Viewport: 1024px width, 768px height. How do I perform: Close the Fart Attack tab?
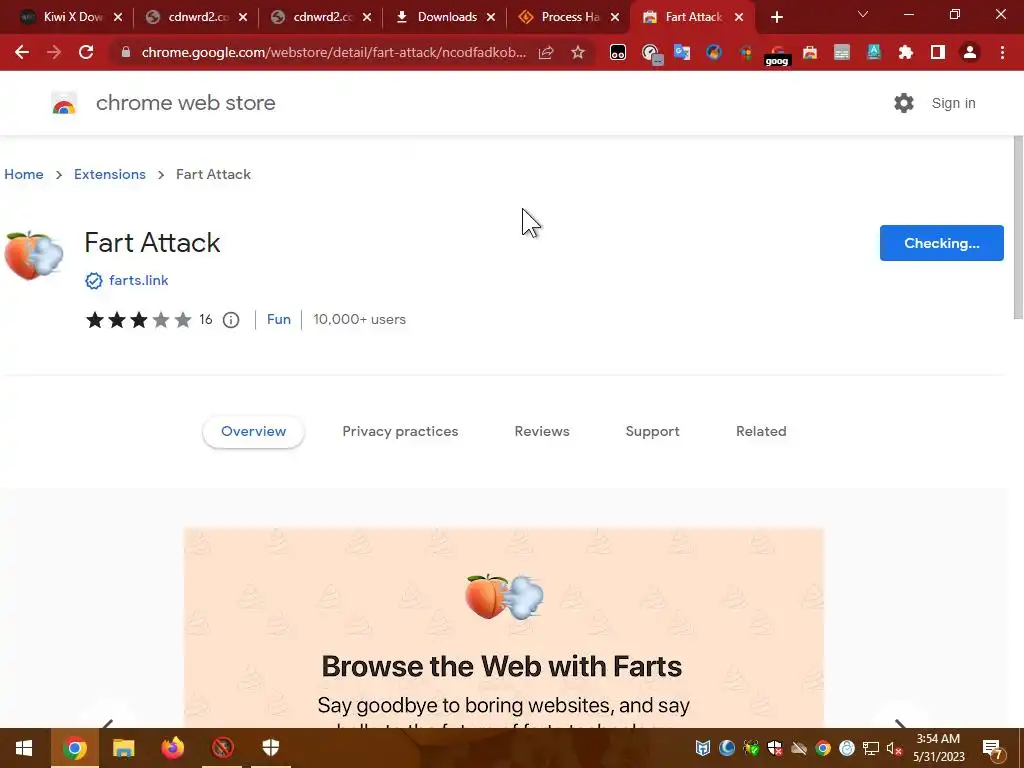739,18
